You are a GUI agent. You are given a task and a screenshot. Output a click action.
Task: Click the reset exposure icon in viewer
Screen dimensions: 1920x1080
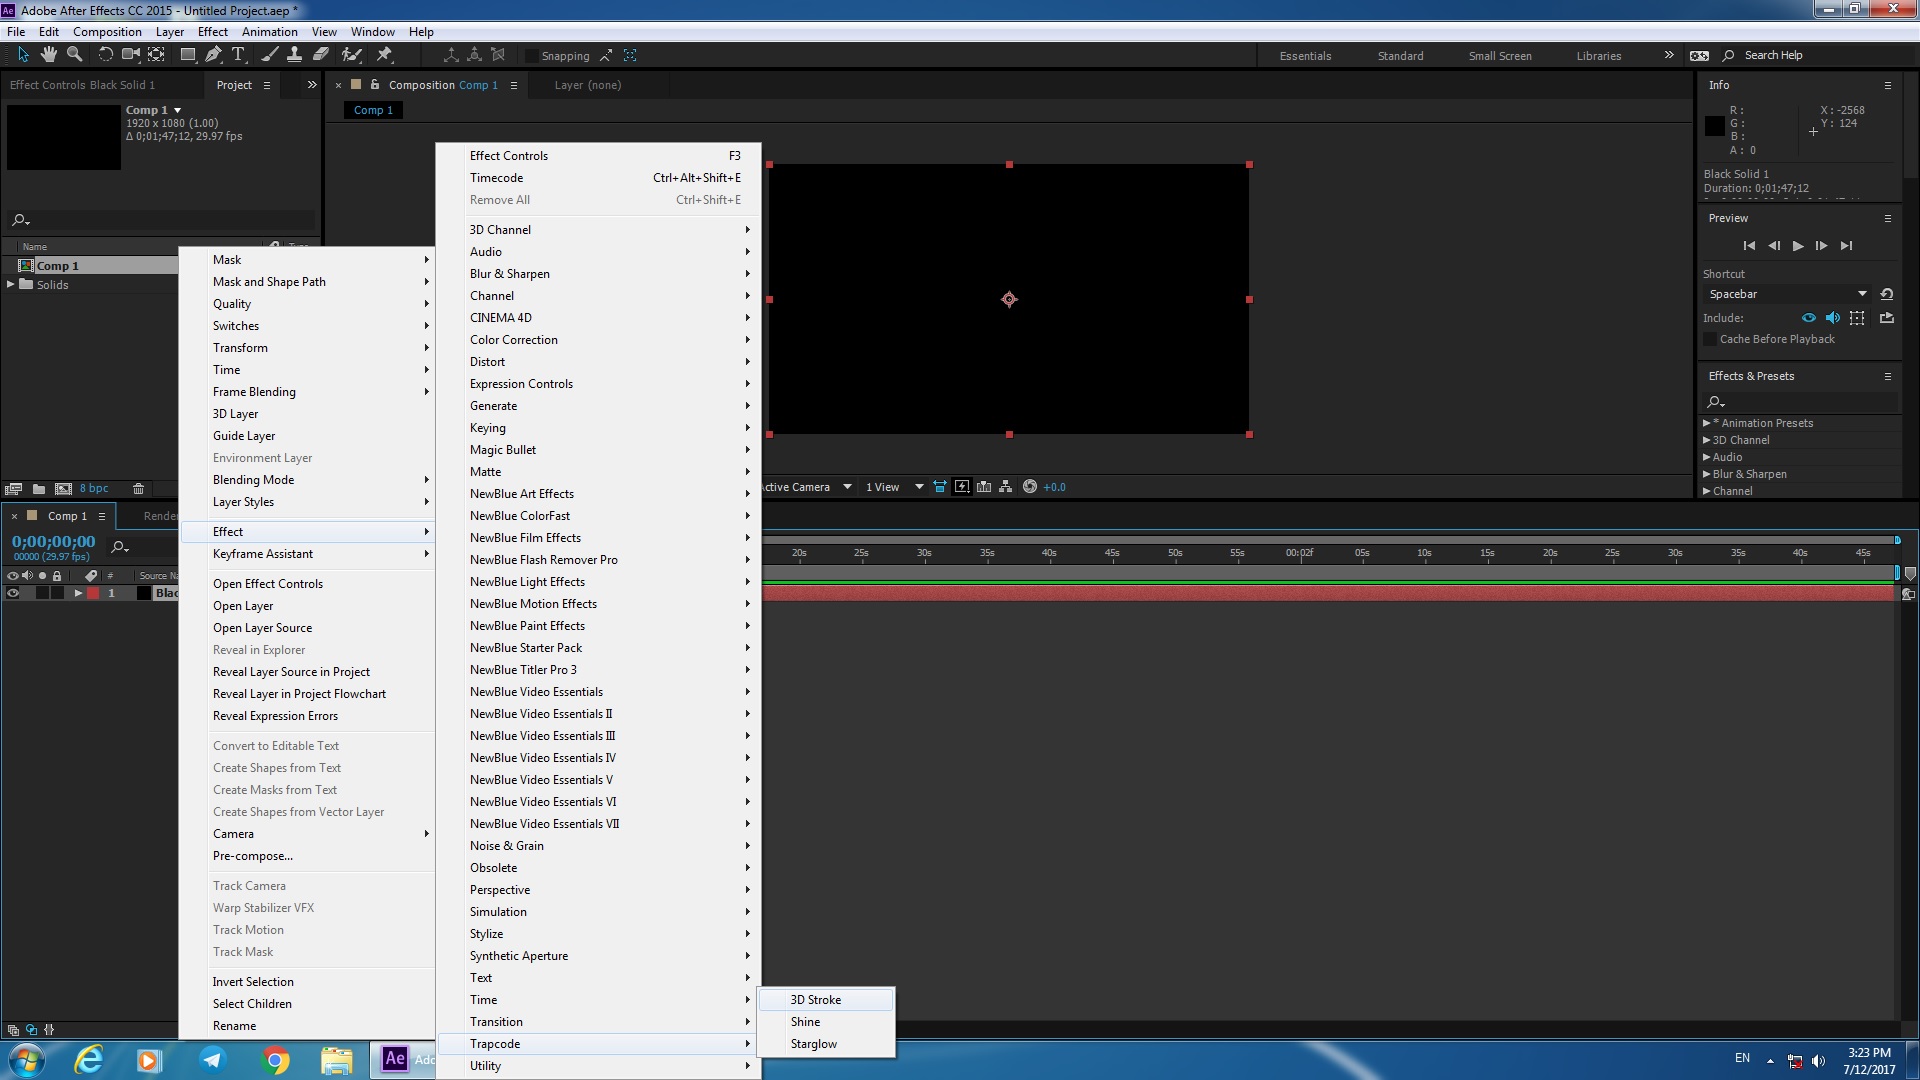coord(1030,487)
